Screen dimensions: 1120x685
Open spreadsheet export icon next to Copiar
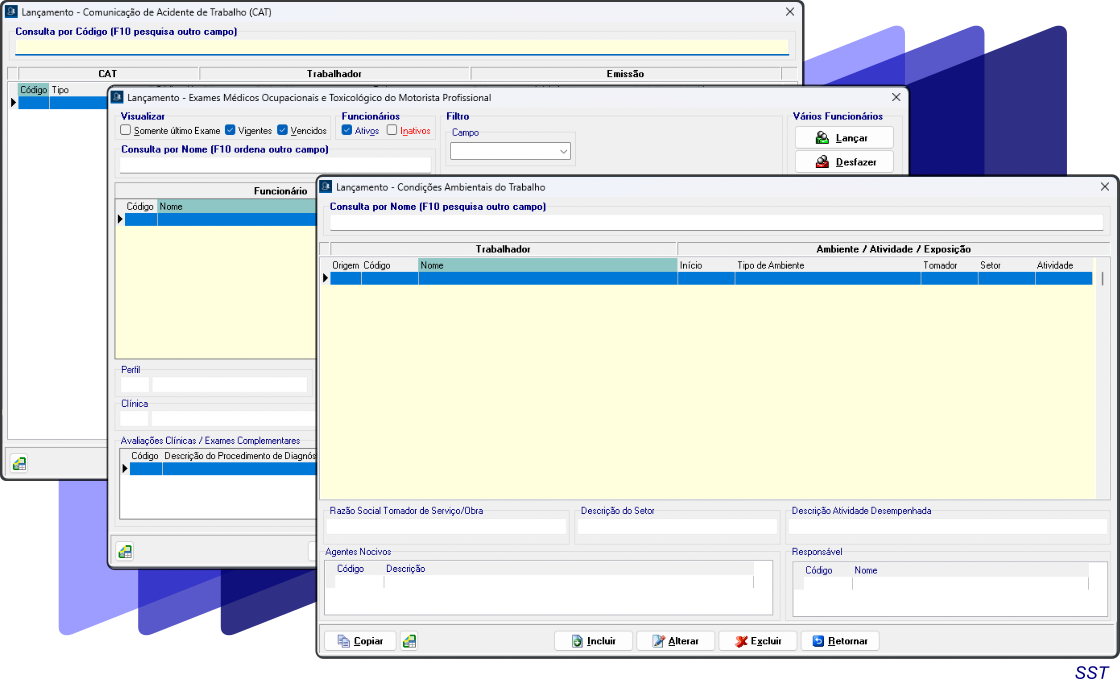click(x=410, y=641)
